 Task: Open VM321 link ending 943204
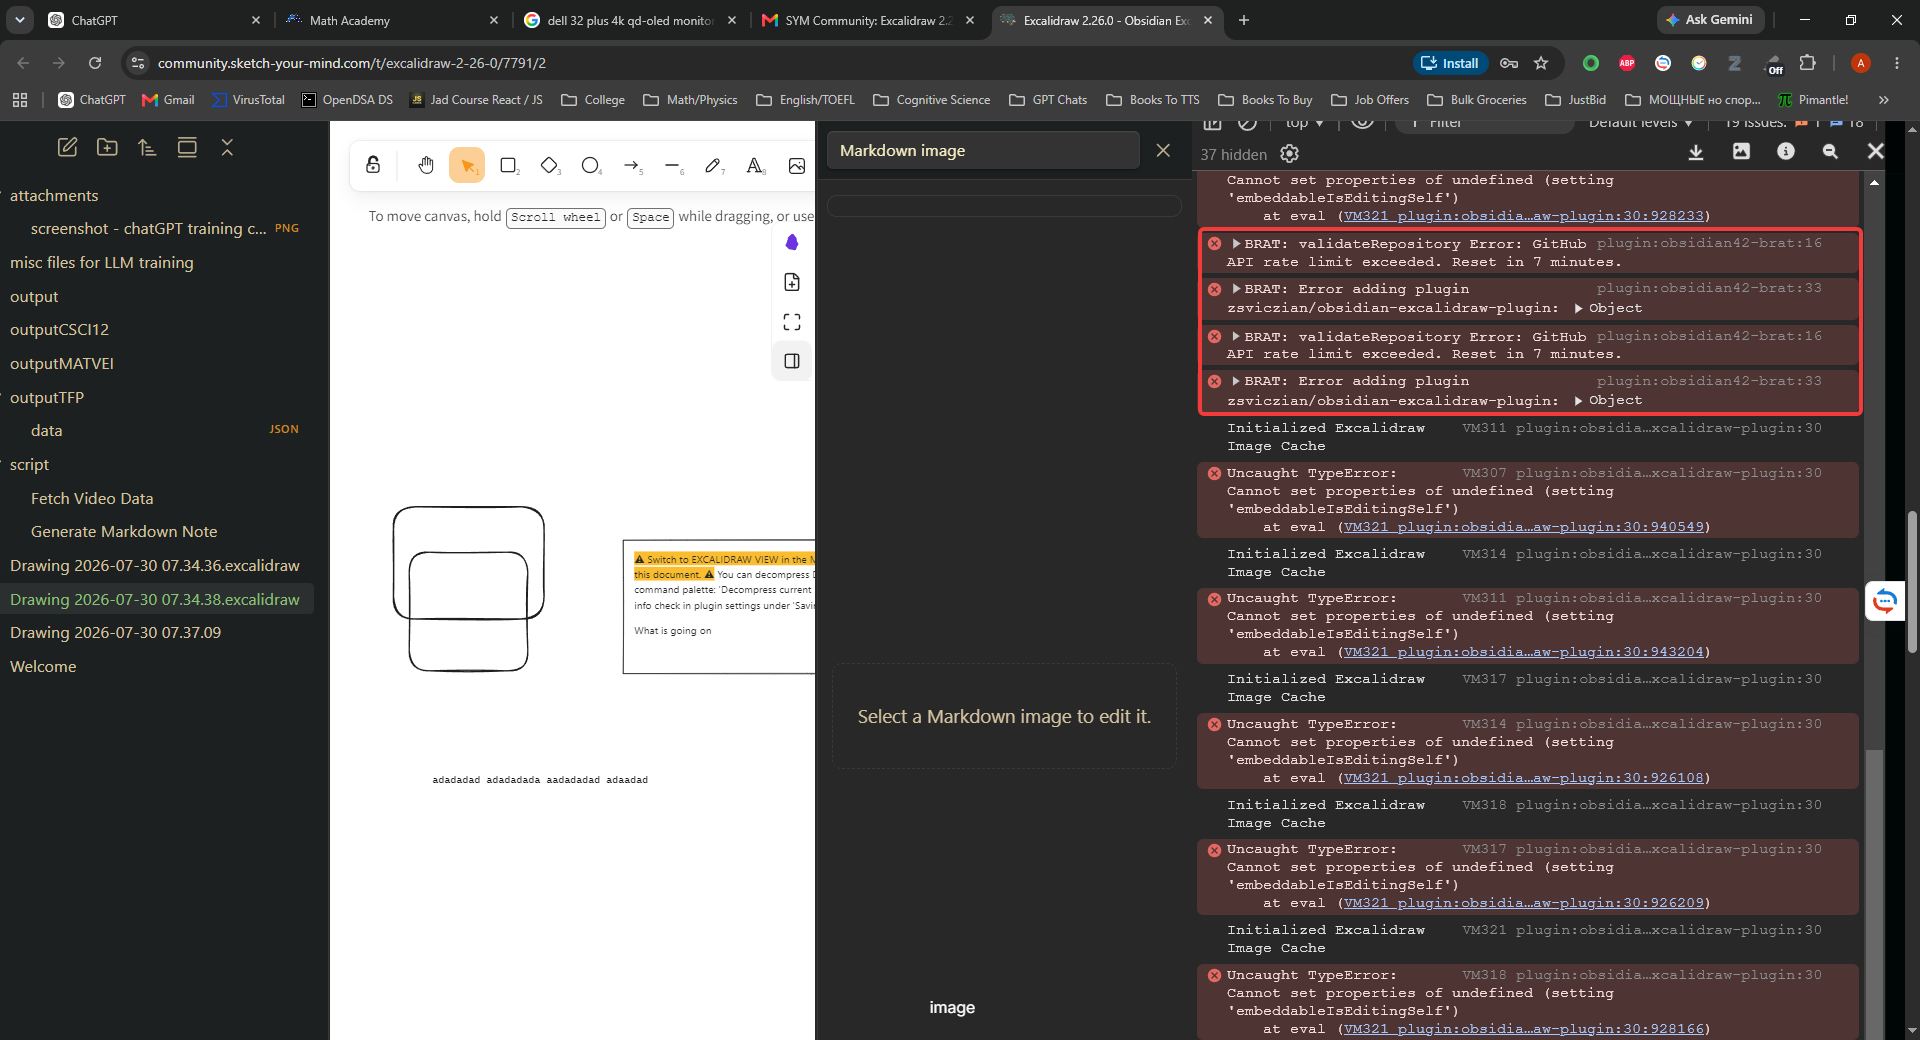click(x=1524, y=652)
